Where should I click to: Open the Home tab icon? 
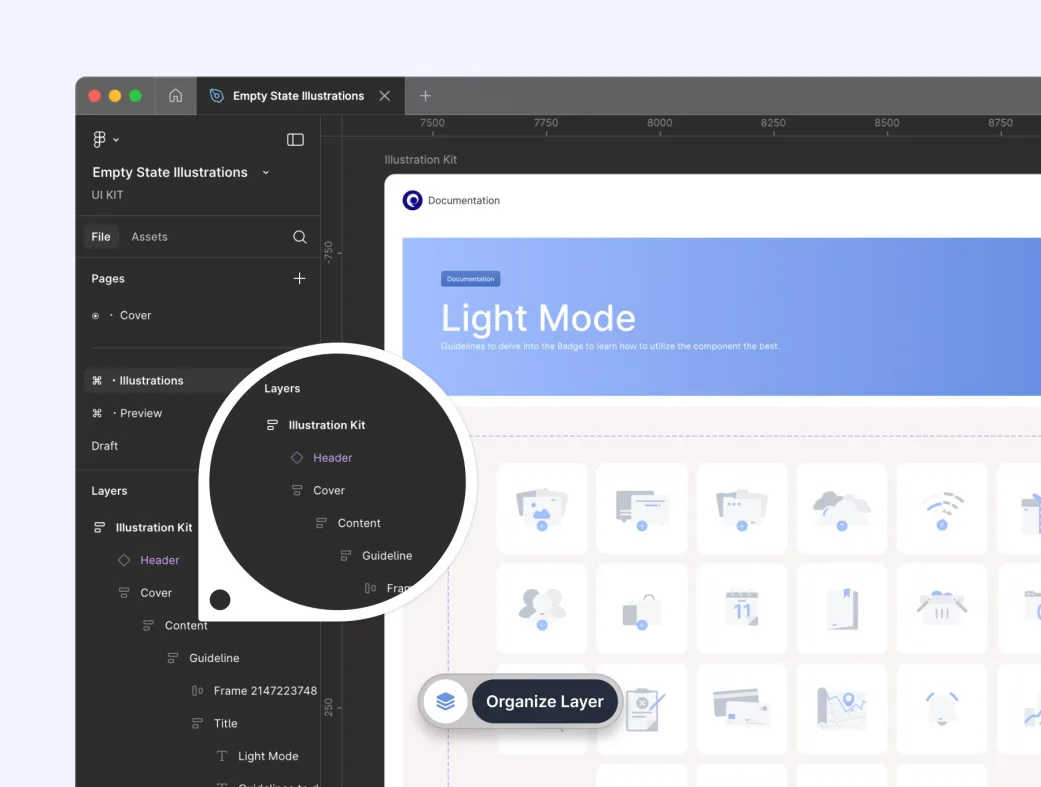click(176, 96)
